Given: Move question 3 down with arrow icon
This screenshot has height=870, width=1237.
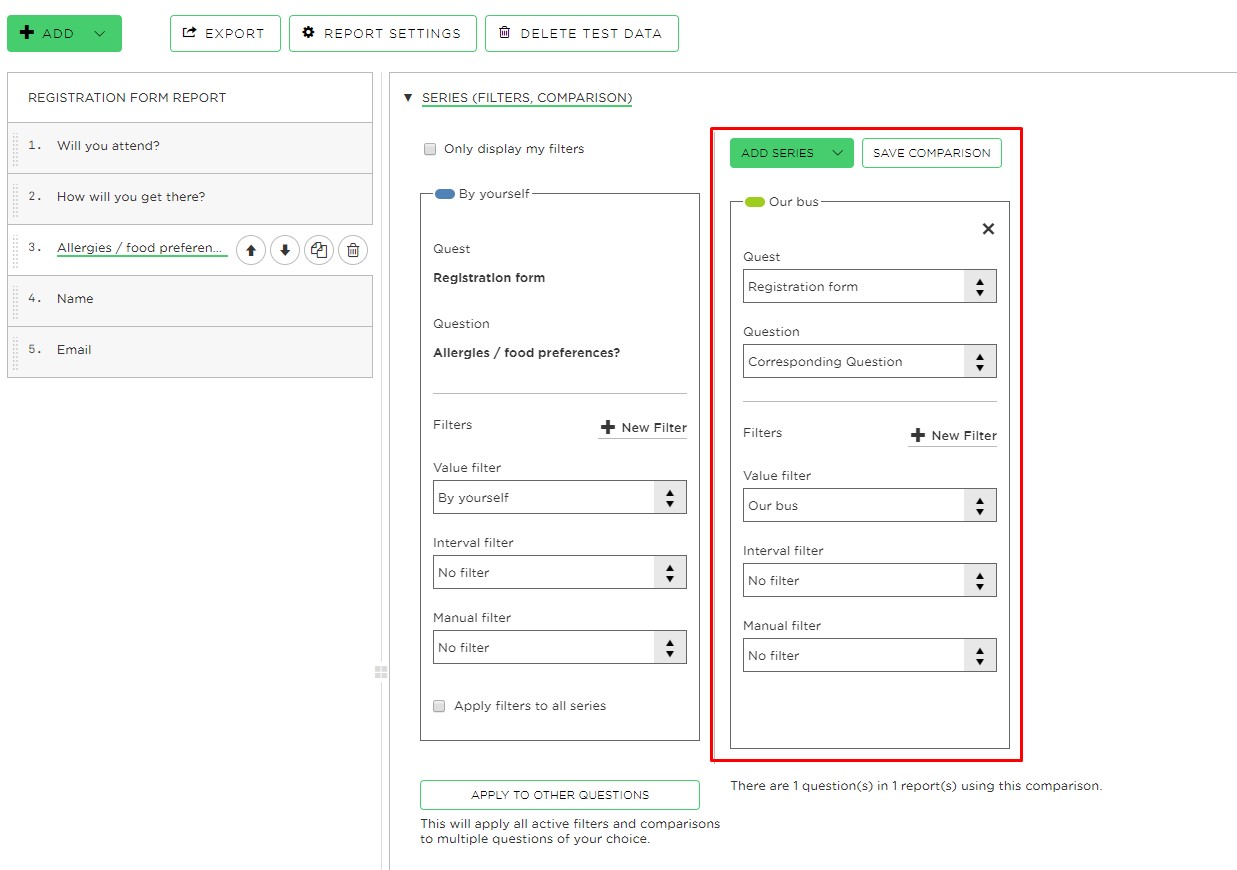Looking at the screenshot, I should (x=285, y=250).
